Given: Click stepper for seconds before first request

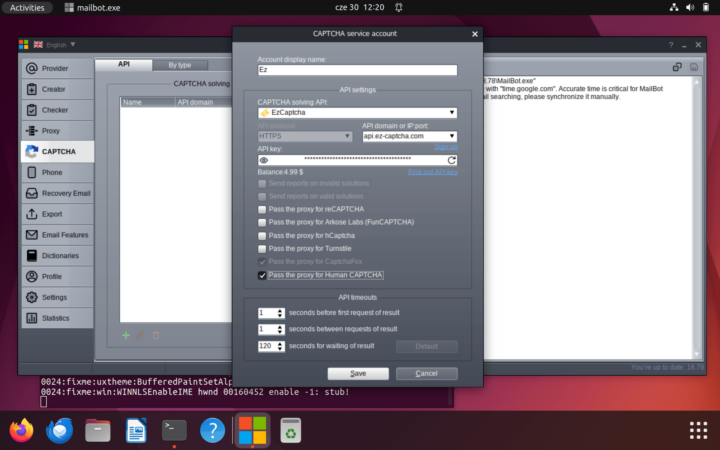Looking at the screenshot, I should pyautogui.click(x=280, y=313).
